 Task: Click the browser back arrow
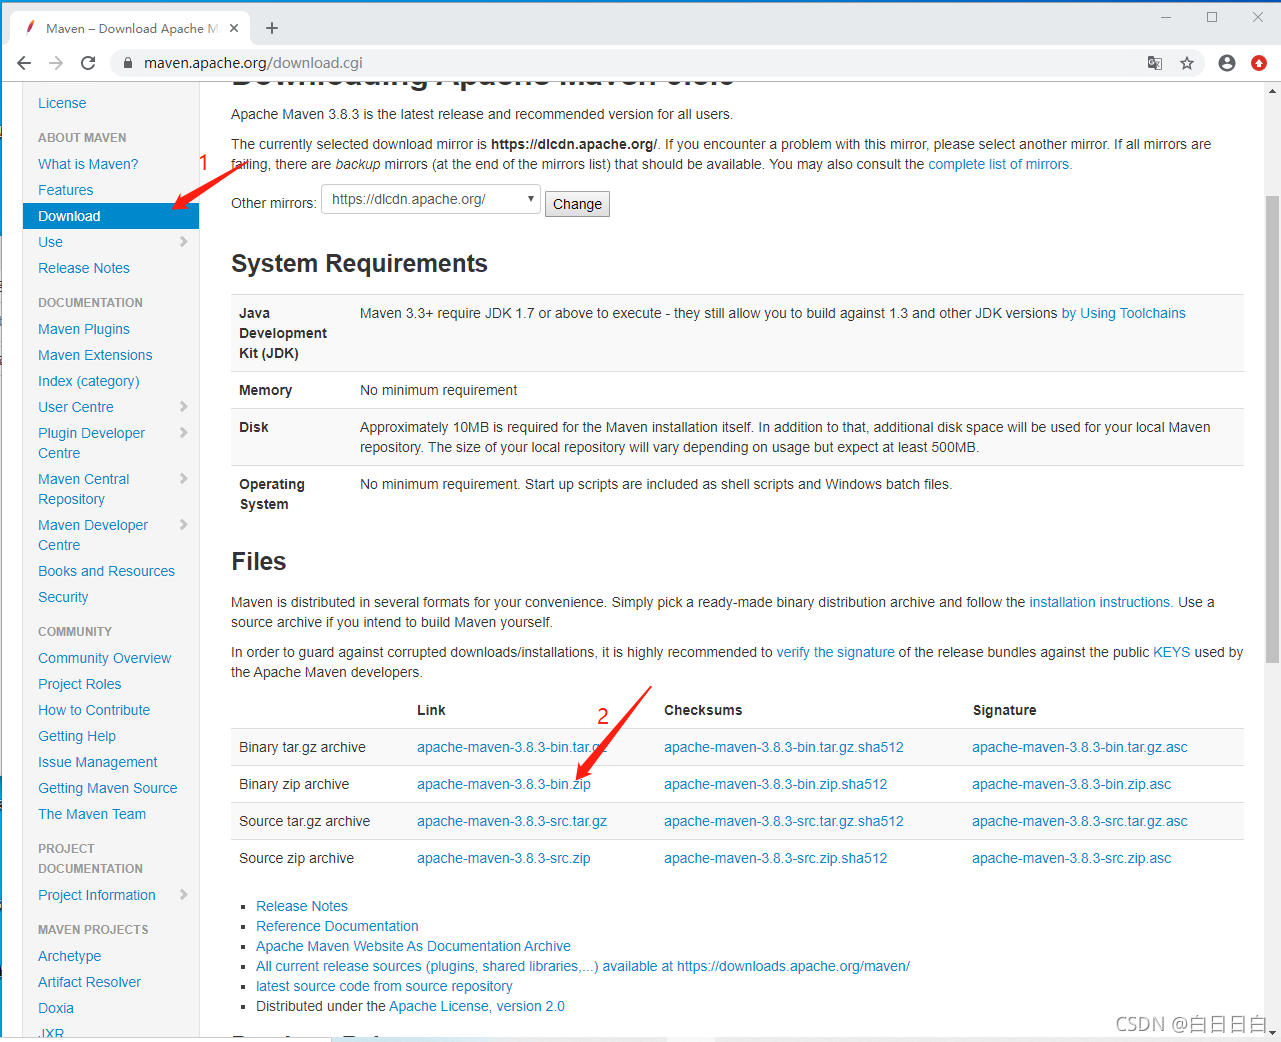24,63
